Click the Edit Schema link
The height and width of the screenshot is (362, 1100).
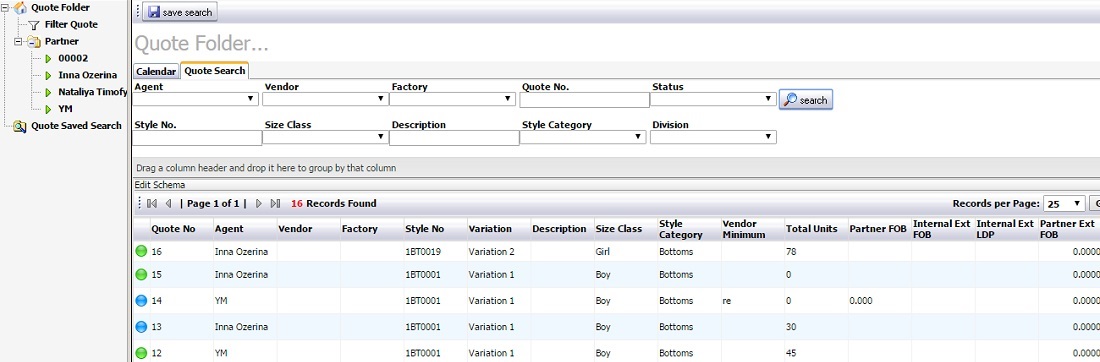point(160,185)
